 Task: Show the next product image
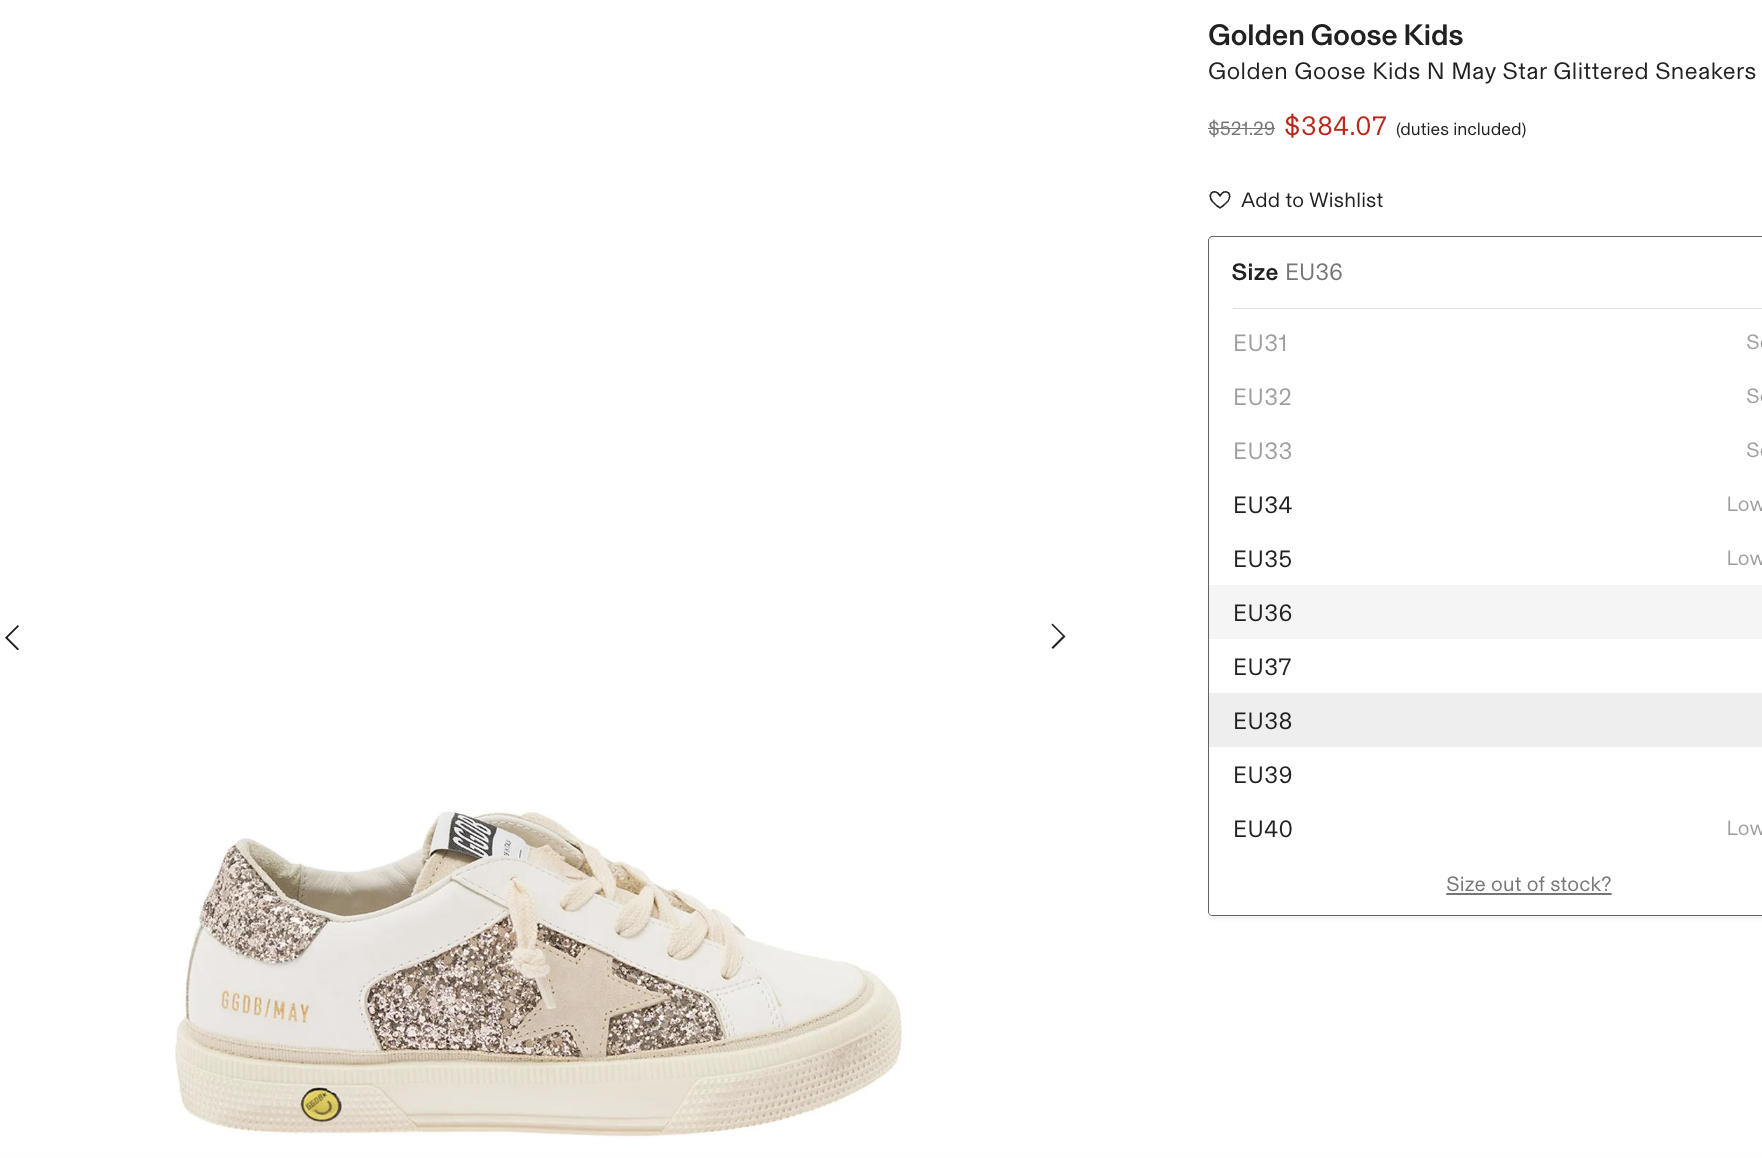pyautogui.click(x=1058, y=637)
